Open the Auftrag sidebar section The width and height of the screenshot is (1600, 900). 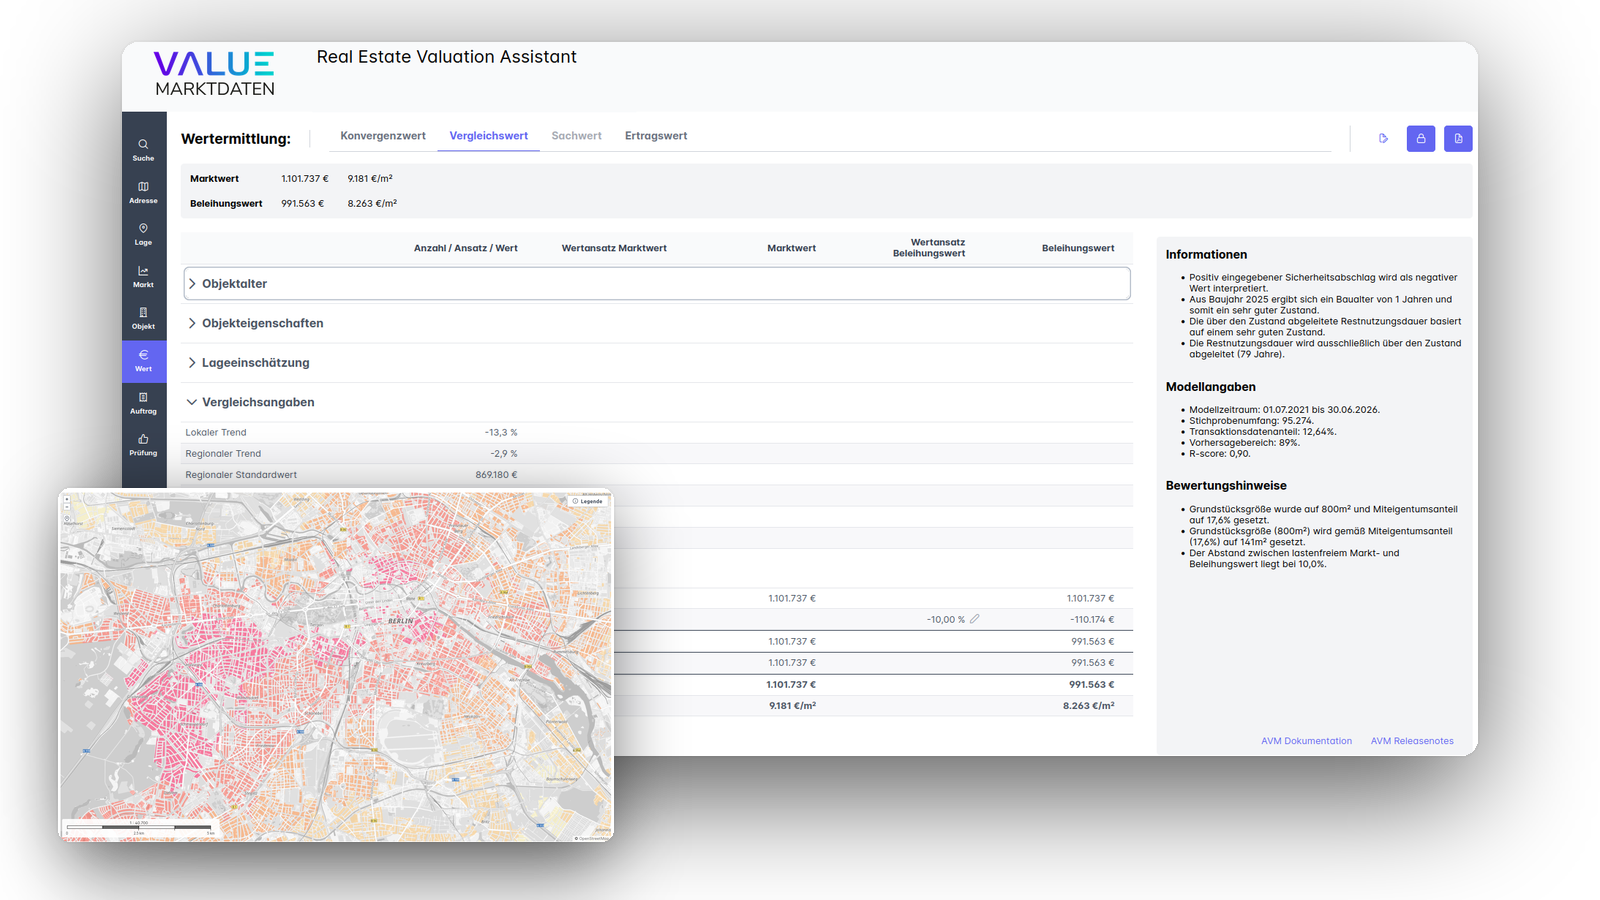[x=144, y=403]
